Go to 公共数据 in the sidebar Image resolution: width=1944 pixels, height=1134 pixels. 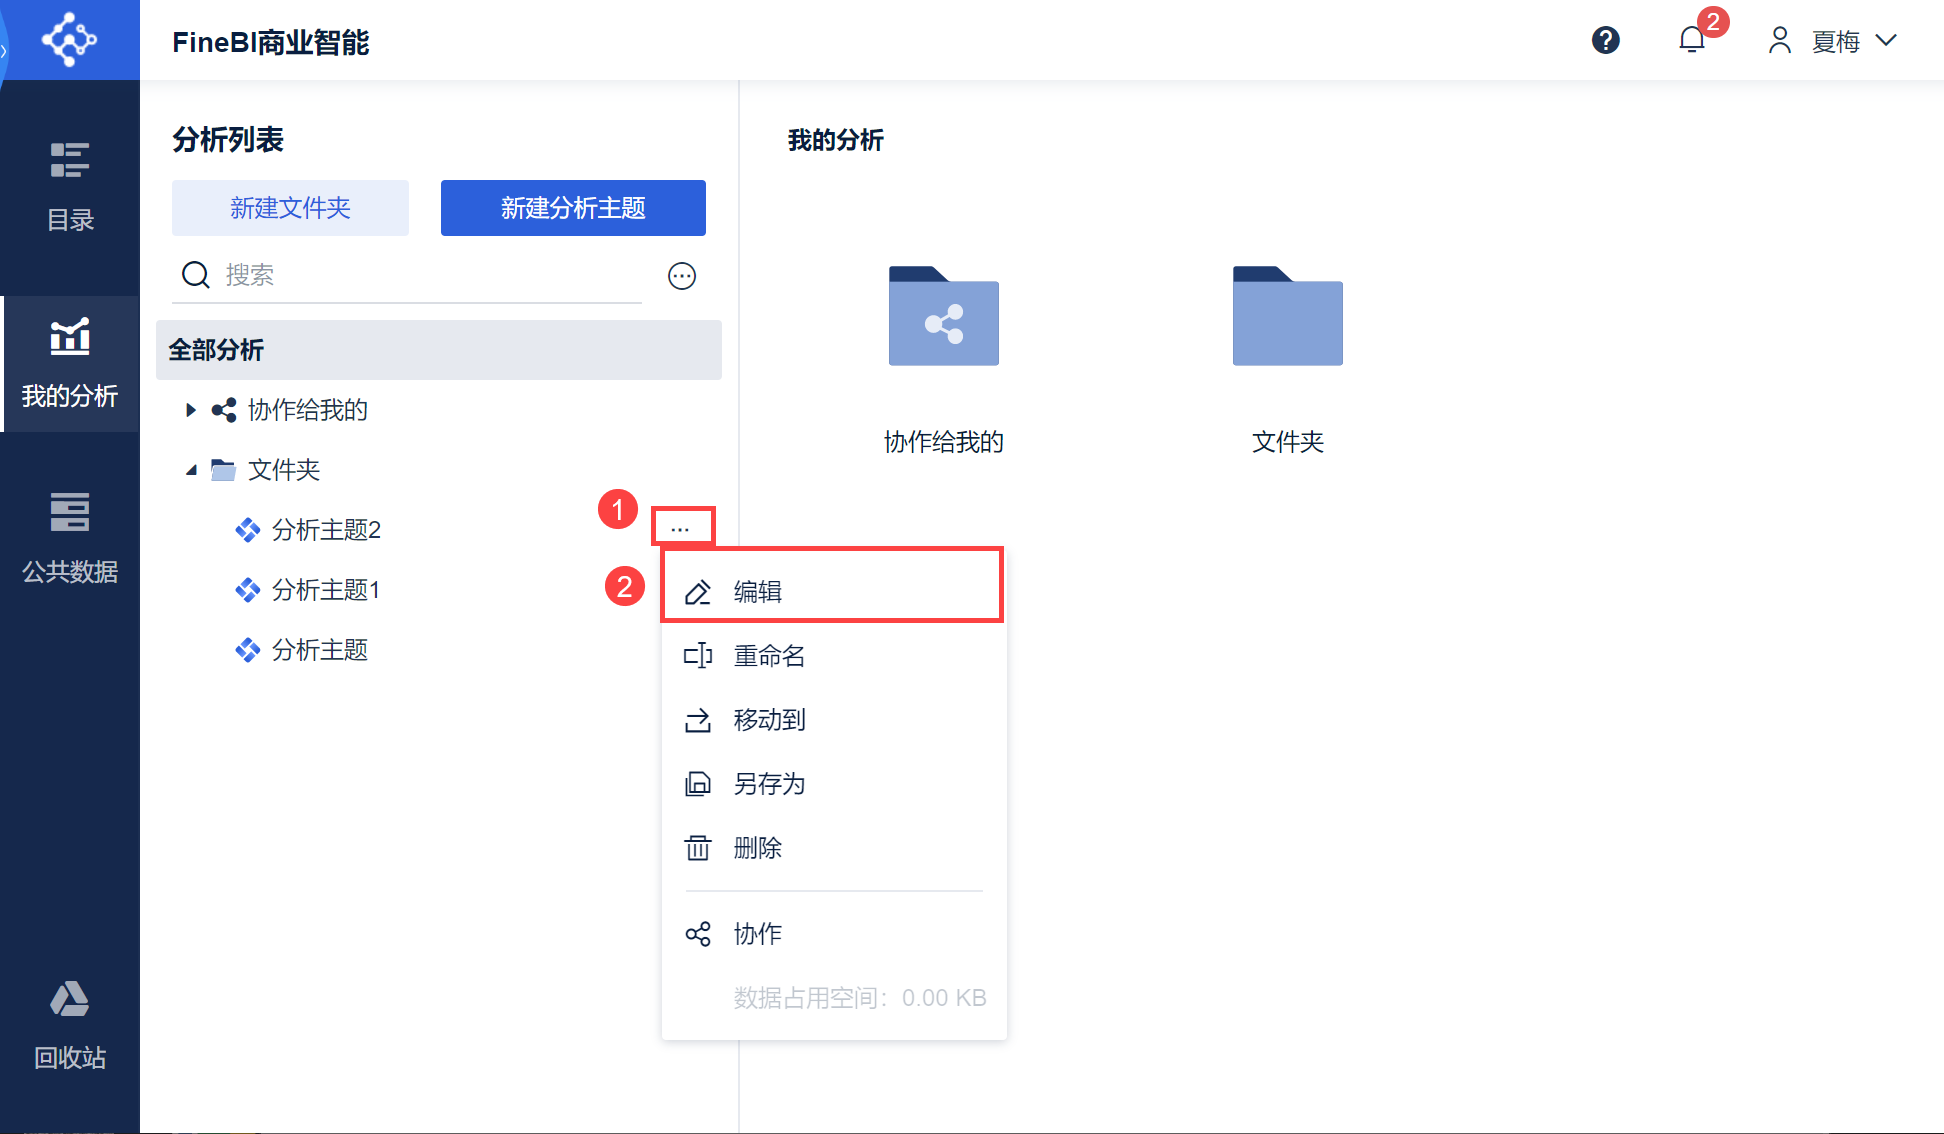pos(70,538)
